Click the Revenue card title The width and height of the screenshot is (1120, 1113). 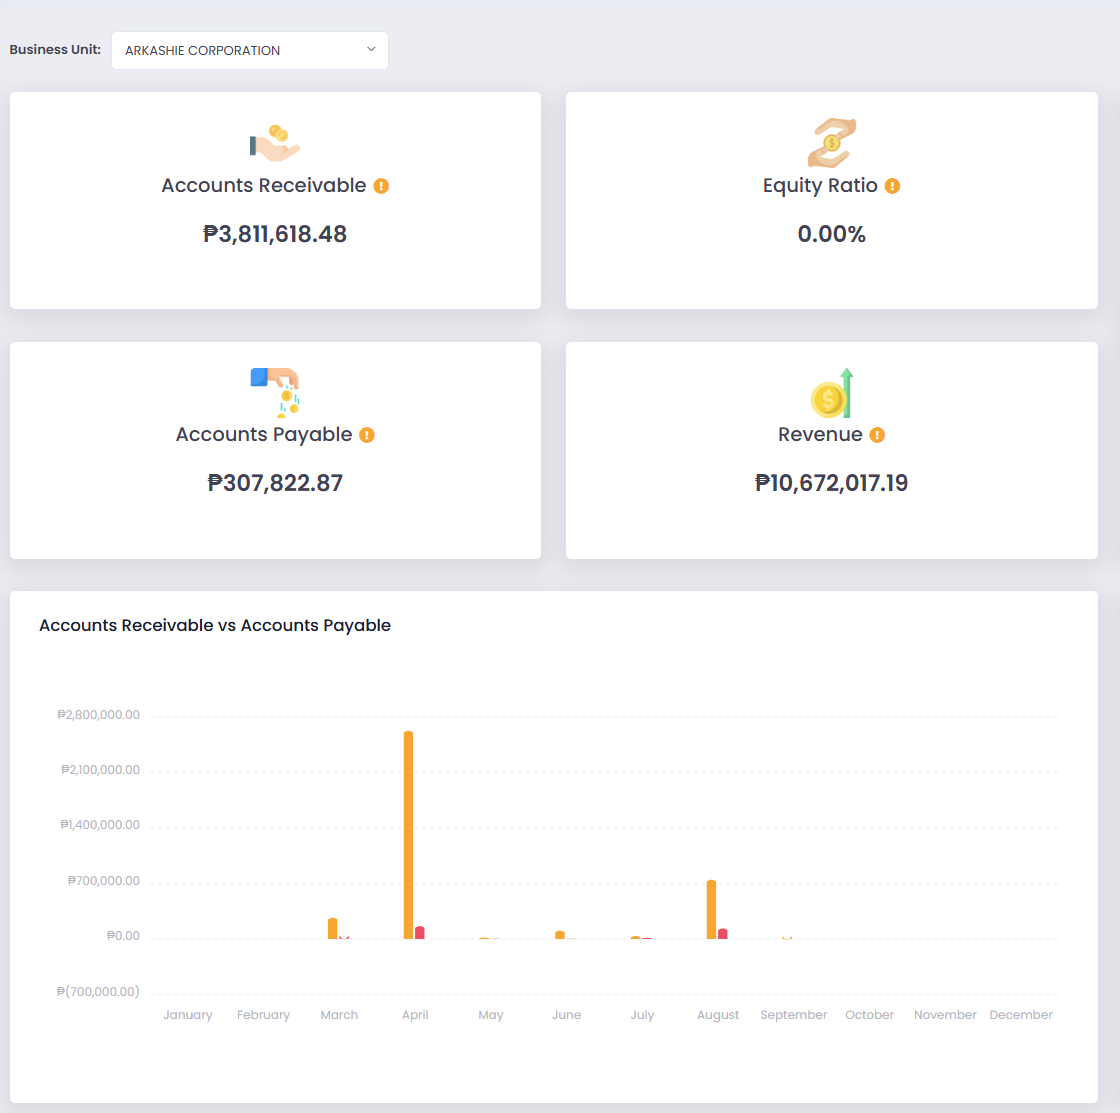[820, 434]
